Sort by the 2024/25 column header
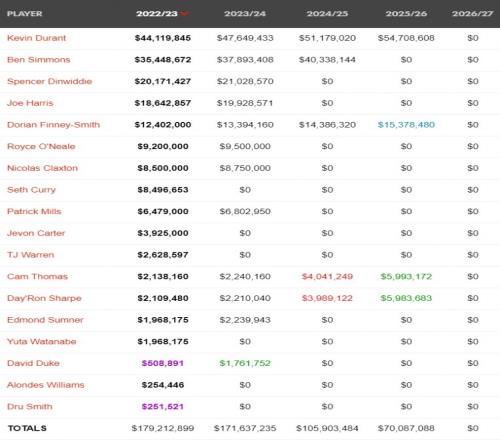 327,14
